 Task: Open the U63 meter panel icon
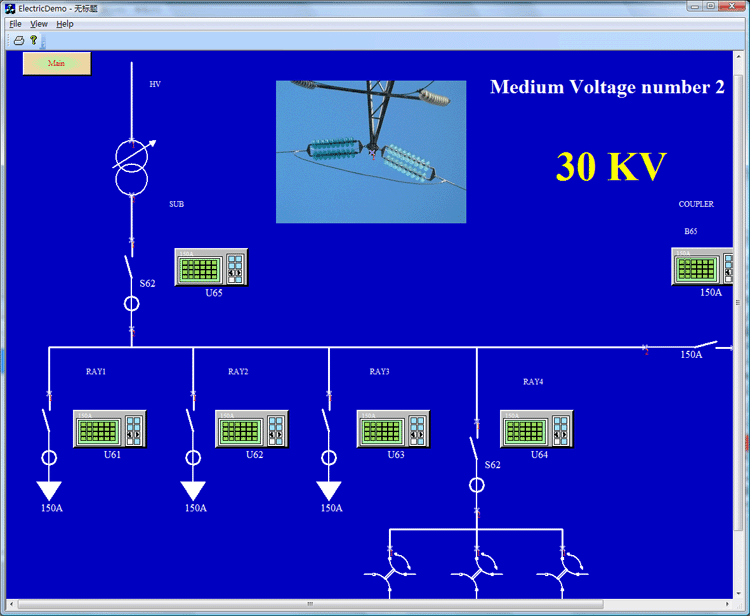(393, 429)
